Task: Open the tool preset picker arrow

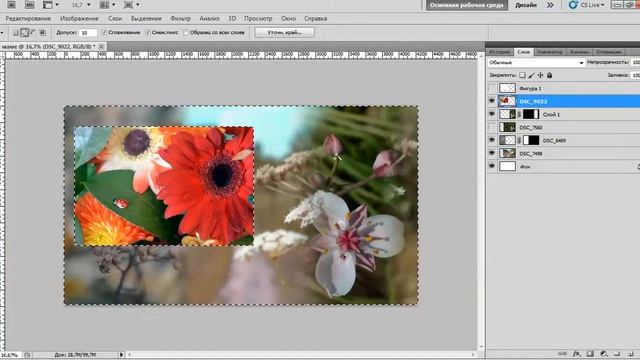Action: pos(2,33)
